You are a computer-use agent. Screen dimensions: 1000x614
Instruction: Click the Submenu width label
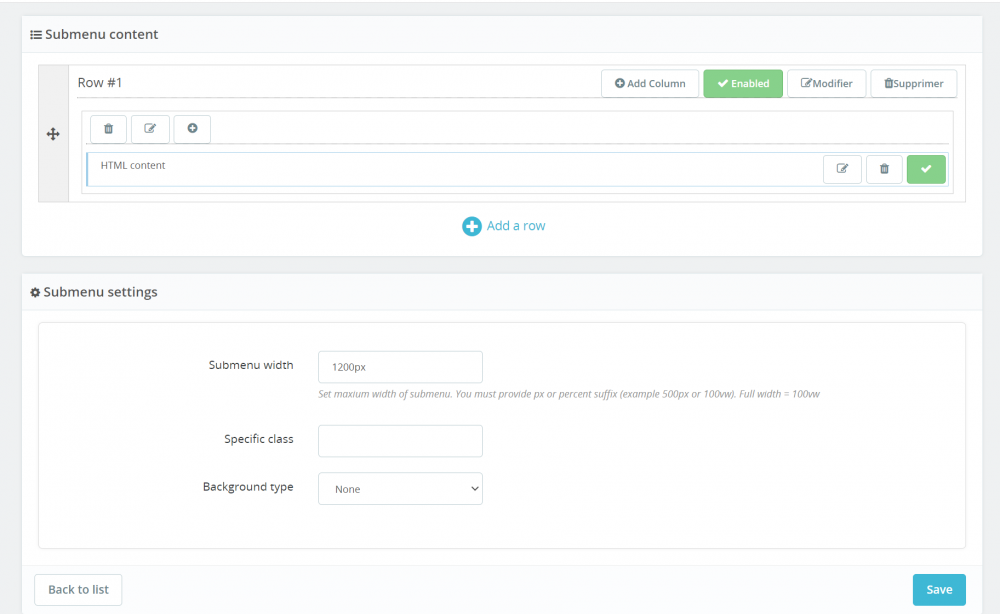251,365
